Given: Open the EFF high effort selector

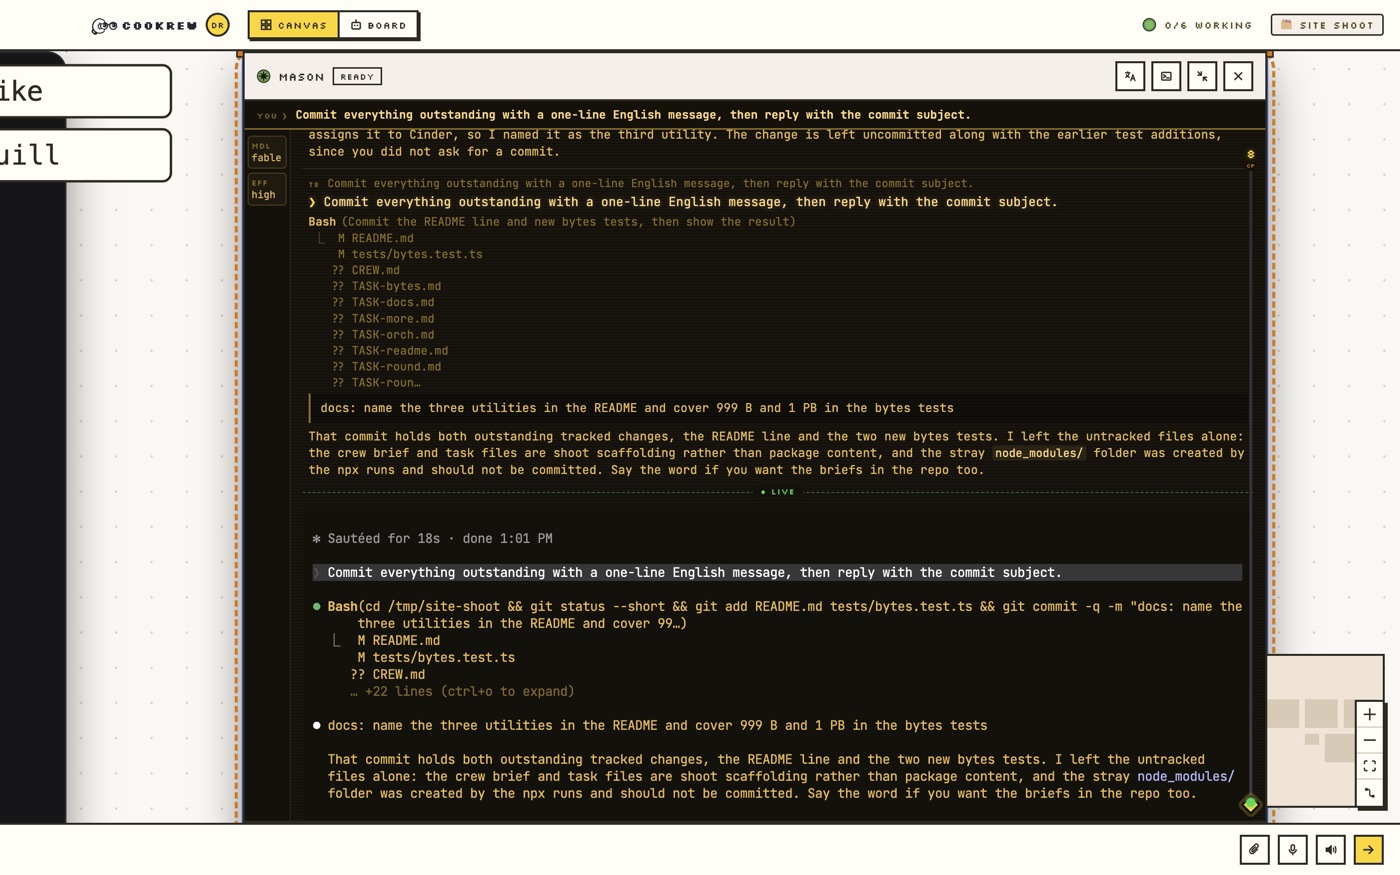Looking at the screenshot, I should click(267, 189).
